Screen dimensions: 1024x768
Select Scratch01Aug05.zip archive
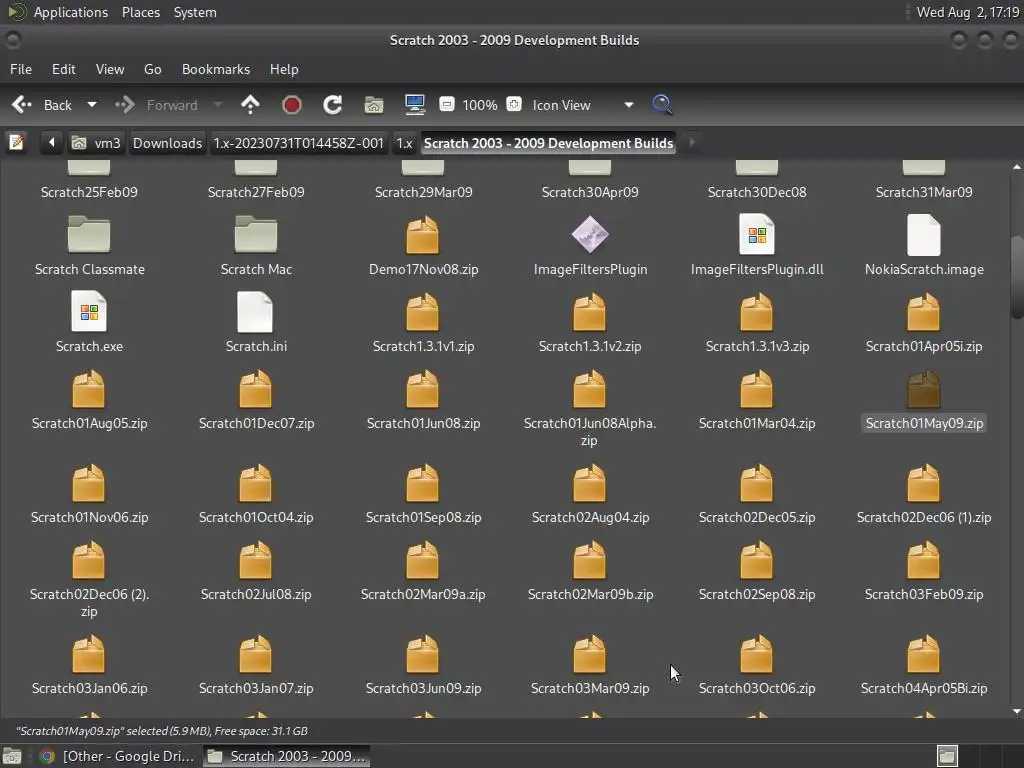[89, 400]
